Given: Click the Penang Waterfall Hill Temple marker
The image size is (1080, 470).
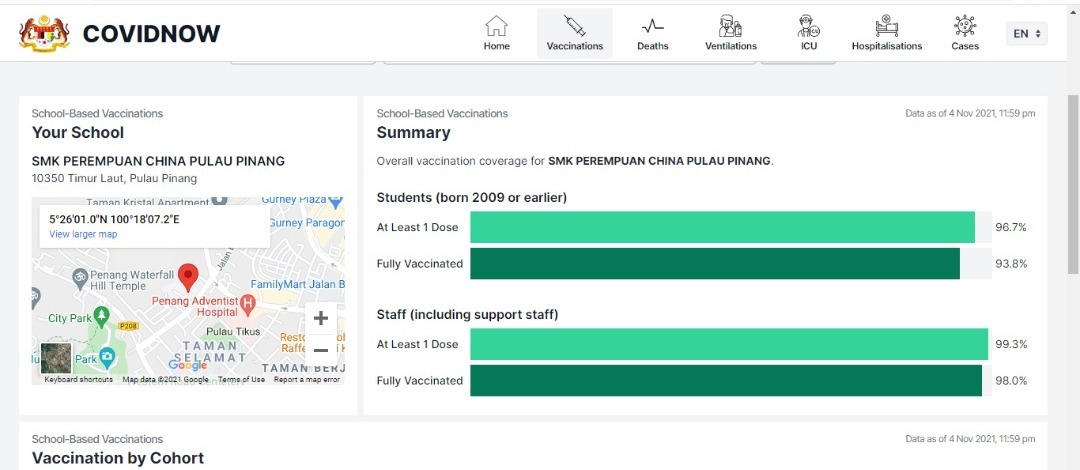Looking at the screenshot, I should point(80,278).
